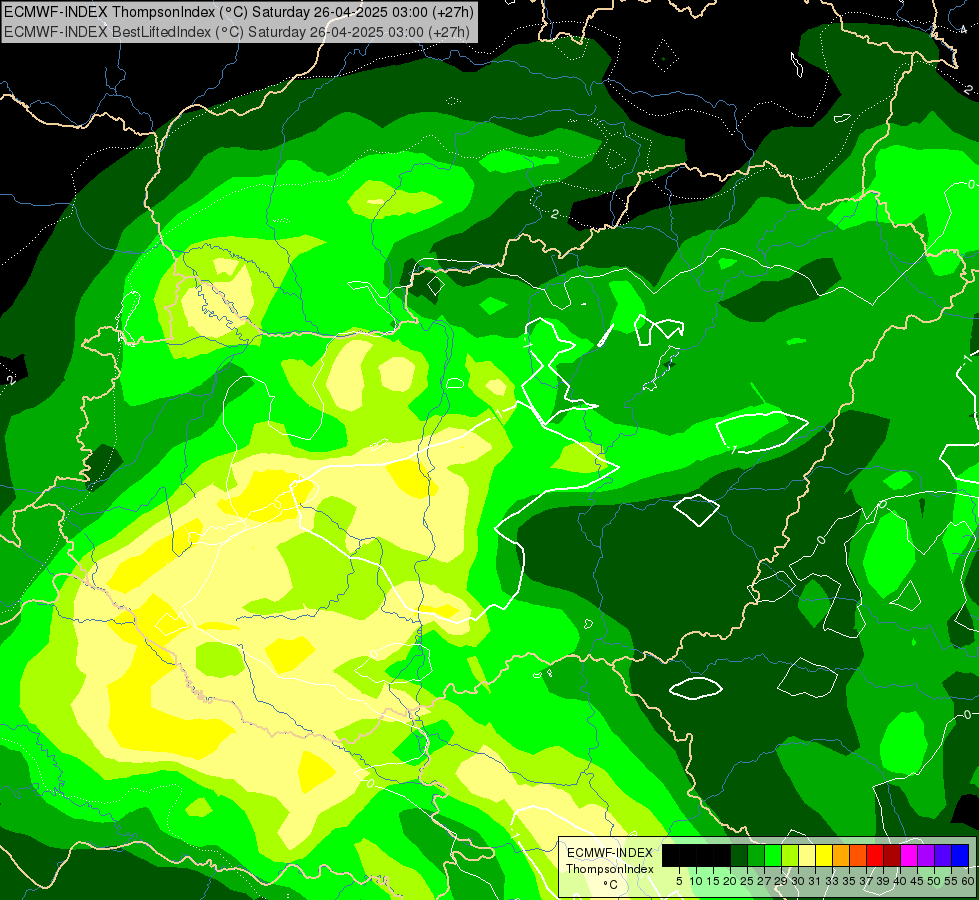This screenshot has width=979, height=900.
Task: Click the legend label "ECMWF-INDEX"
Action: tap(610, 853)
